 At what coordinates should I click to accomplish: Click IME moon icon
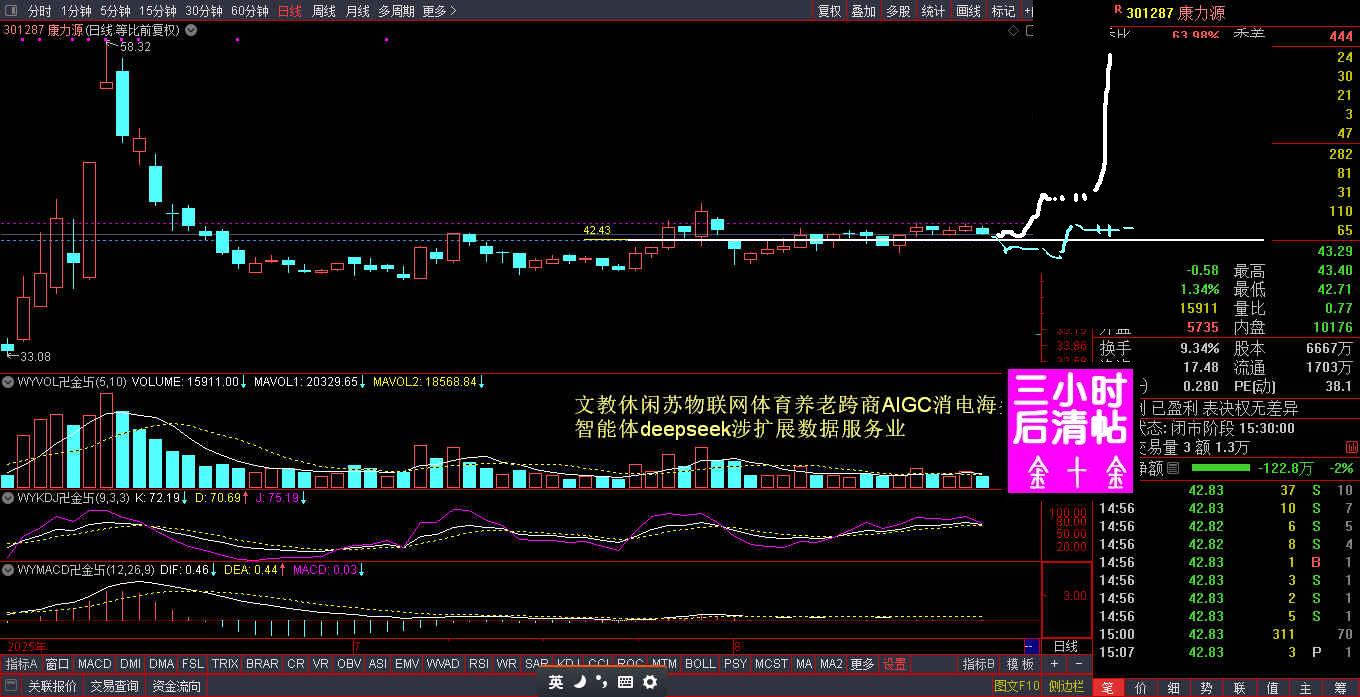579,682
